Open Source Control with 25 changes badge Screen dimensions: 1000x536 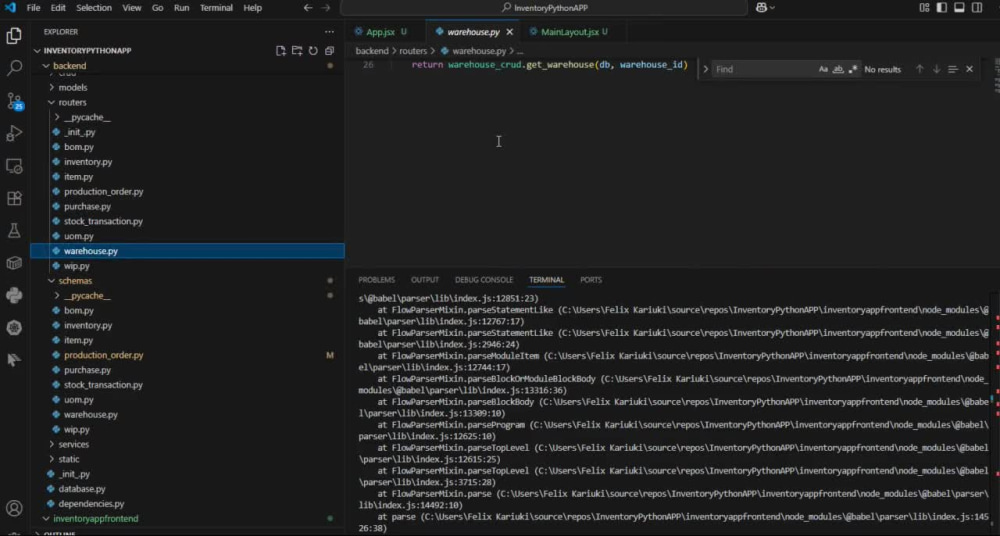[x=14, y=100]
